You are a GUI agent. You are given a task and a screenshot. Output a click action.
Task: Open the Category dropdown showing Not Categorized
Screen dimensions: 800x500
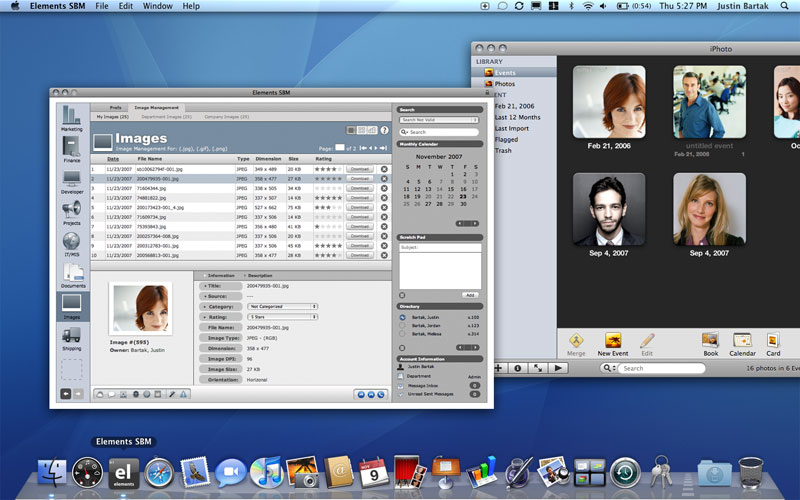pos(283,306)
